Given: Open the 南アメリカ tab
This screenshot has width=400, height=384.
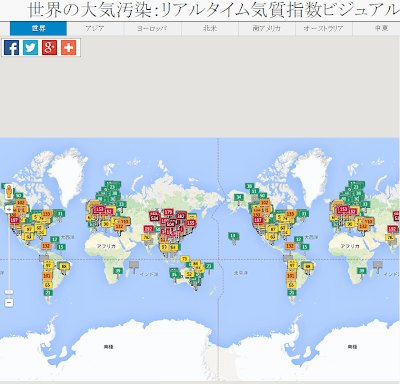Looking at the screenshot, I should [267, 29].
